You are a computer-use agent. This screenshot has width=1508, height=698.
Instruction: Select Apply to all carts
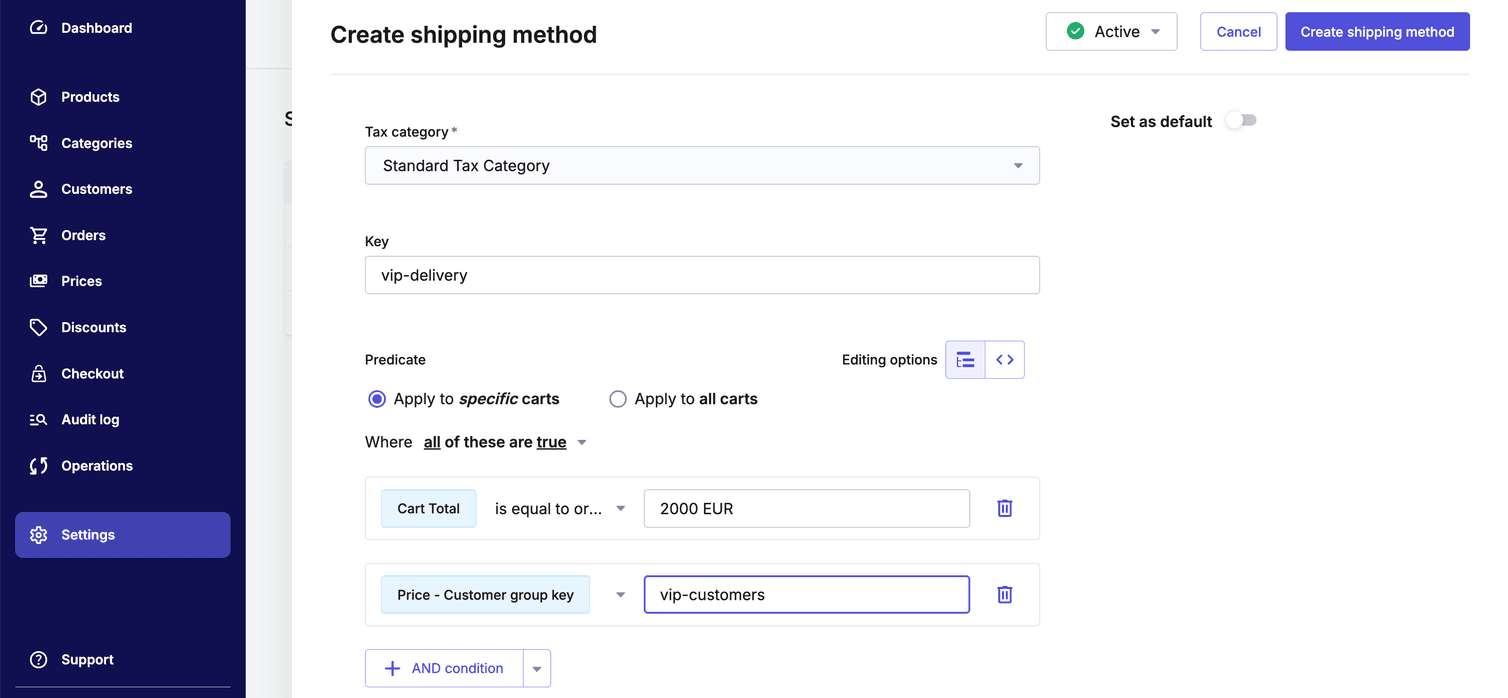[x=618, y=398]
